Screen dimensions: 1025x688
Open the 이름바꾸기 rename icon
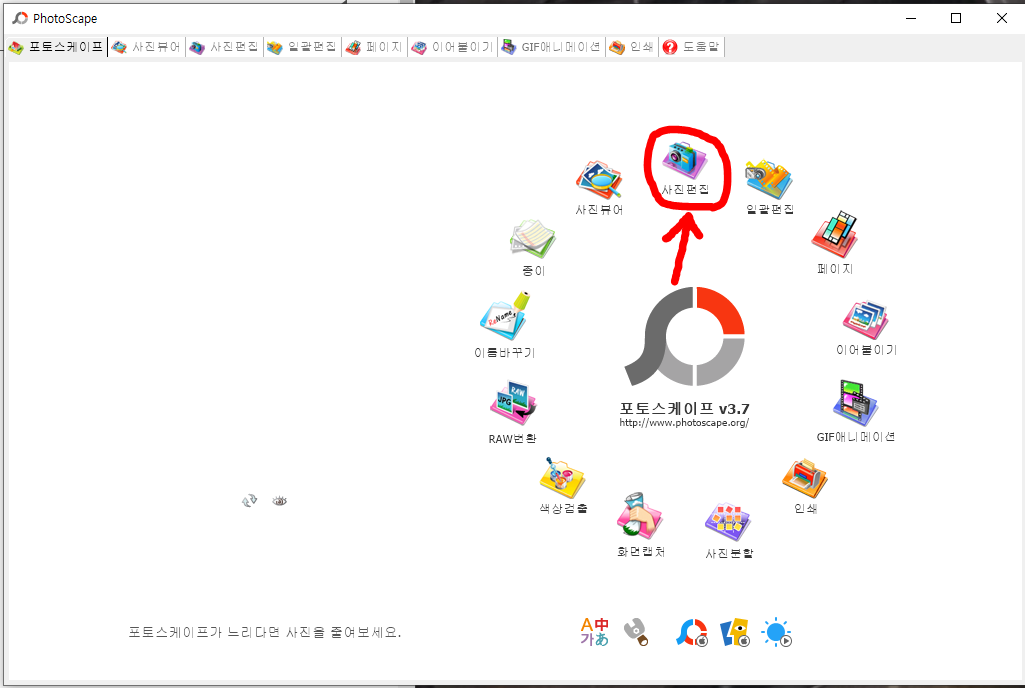click(505, 316)
